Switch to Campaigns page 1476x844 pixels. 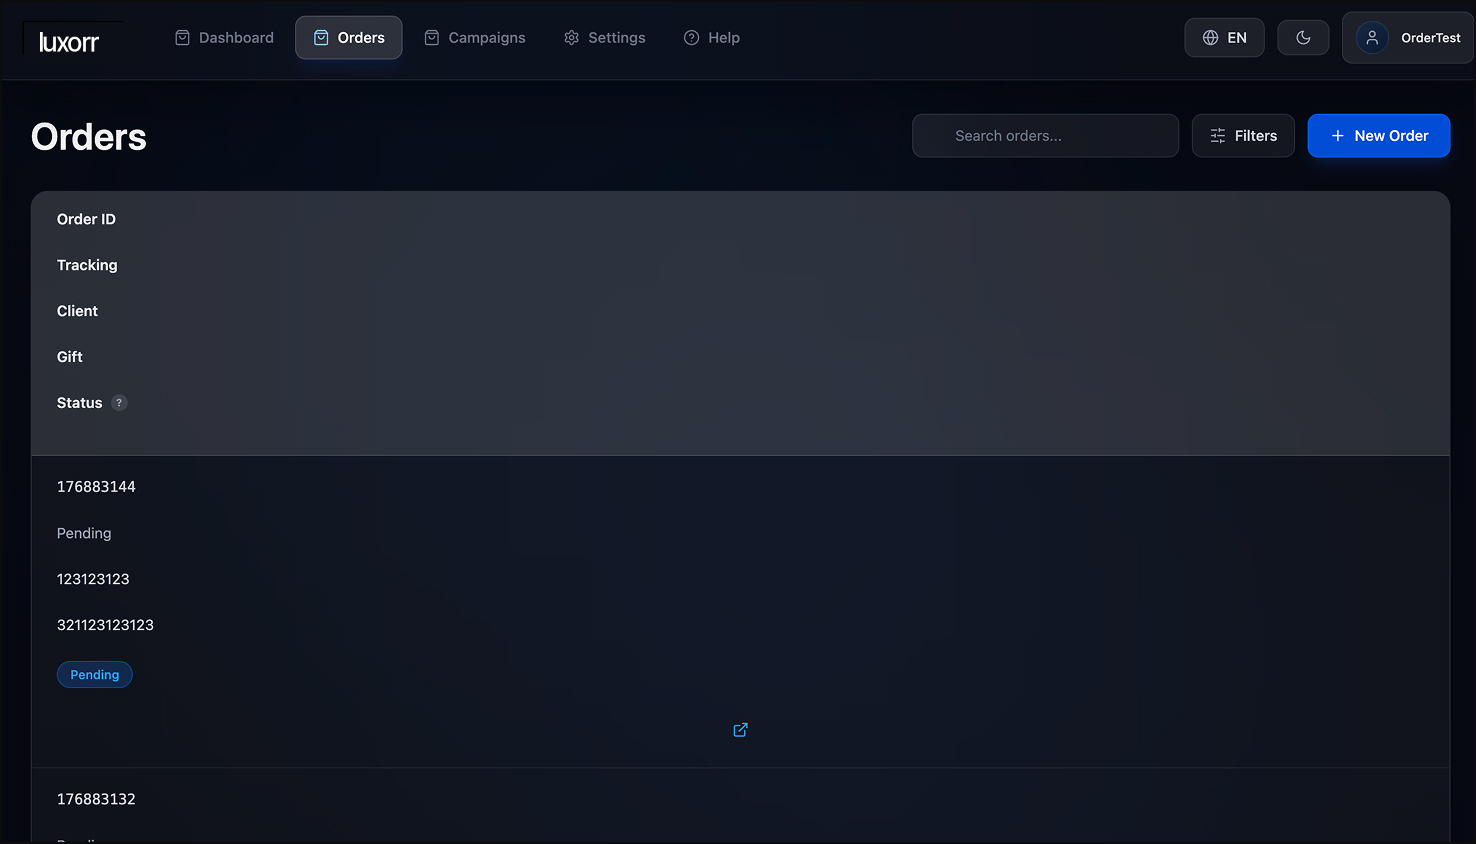coord(474,38)
